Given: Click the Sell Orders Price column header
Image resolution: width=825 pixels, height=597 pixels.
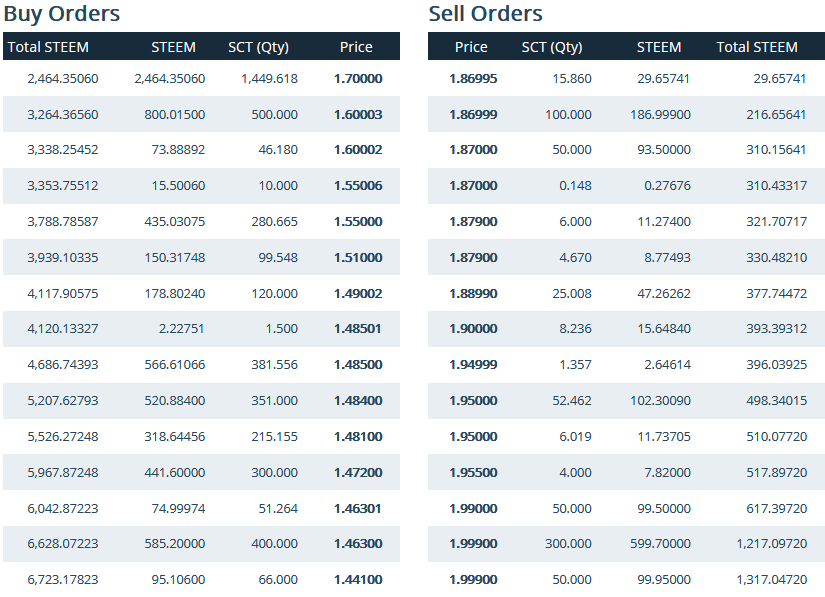Looking at the screenshot, I should (471, 47).
